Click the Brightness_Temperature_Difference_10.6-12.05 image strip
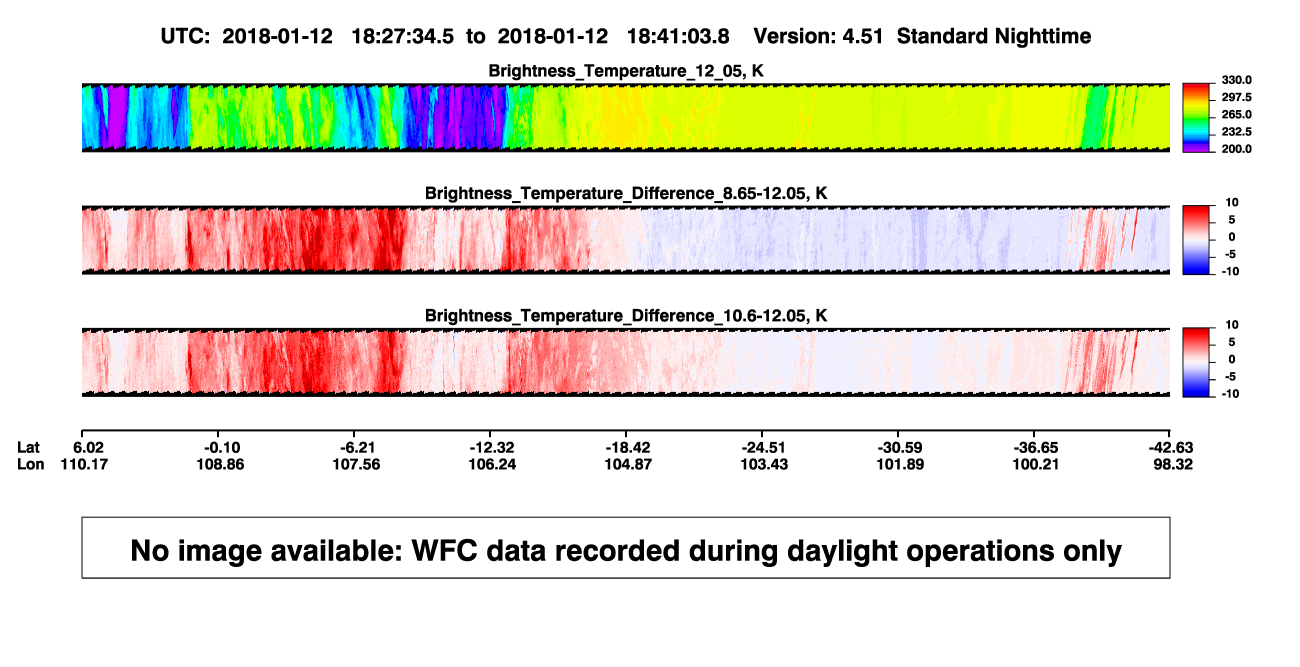The width and height of the screenshot is (1300, 667). coord(625,362)
